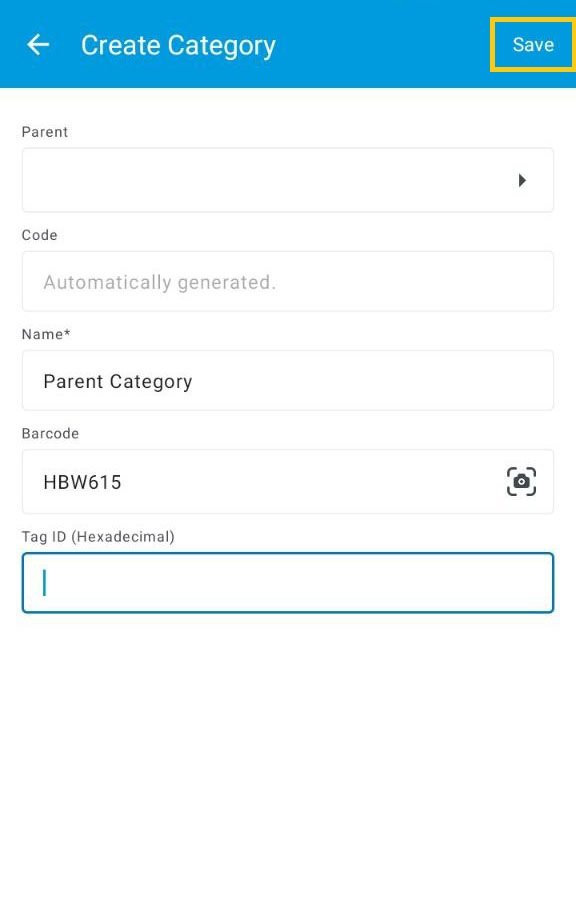Viewport: 576px width, 906px height.
Task: Select the automatically generated Code field
Action: click(288, 281)
